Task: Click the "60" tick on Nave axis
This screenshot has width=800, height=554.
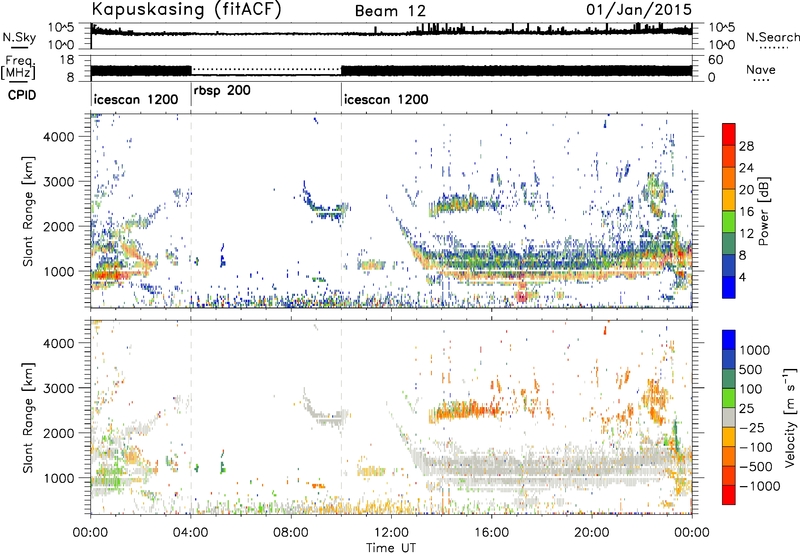Action: [x=716, y=60]
